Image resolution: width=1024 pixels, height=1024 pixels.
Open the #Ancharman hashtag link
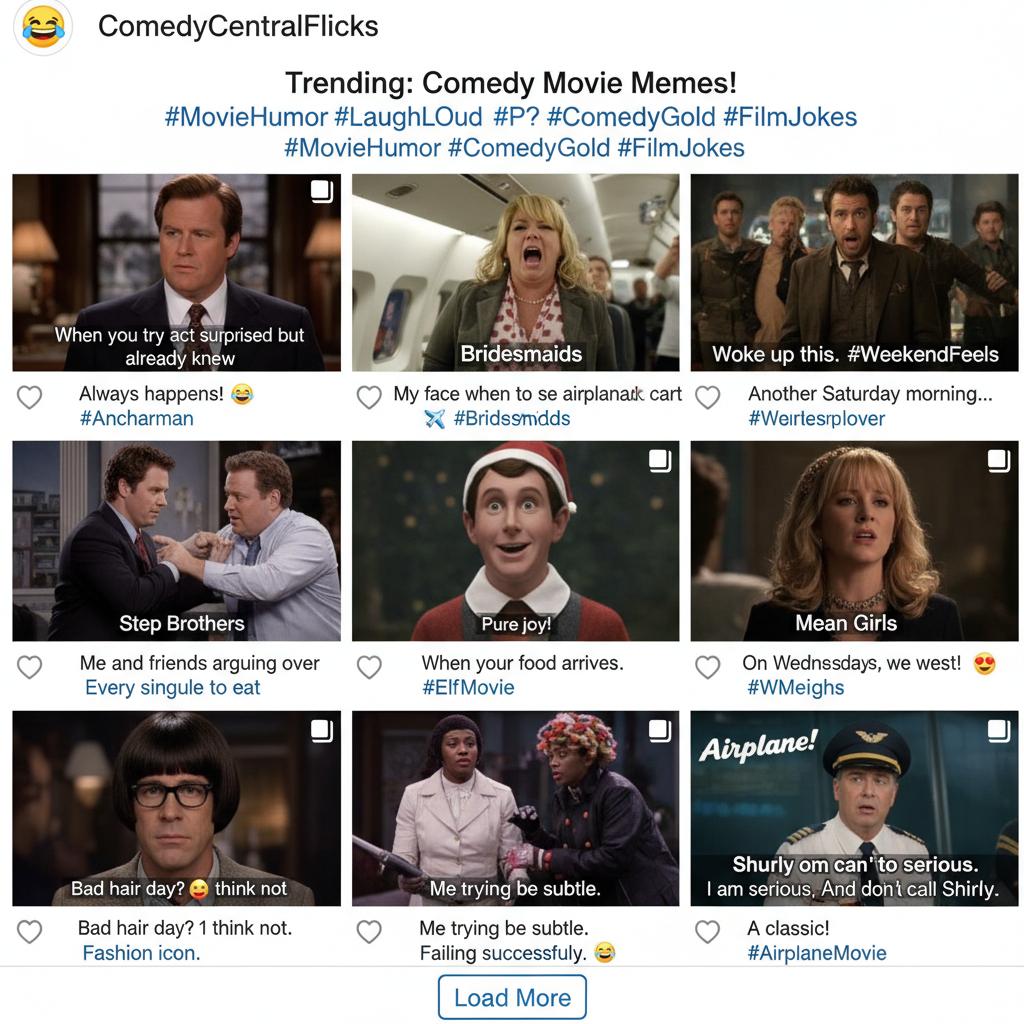(x=136, y=419)
